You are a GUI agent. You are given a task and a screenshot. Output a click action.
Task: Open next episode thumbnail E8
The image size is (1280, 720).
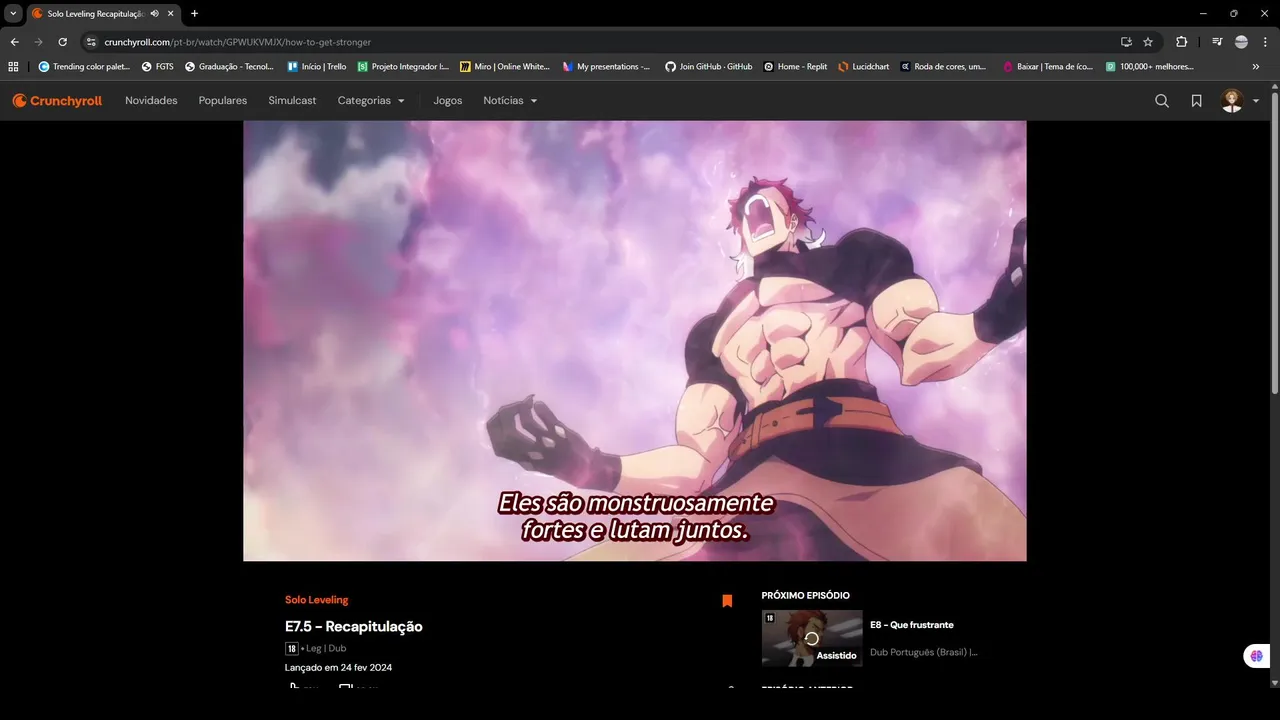point(812,638)
